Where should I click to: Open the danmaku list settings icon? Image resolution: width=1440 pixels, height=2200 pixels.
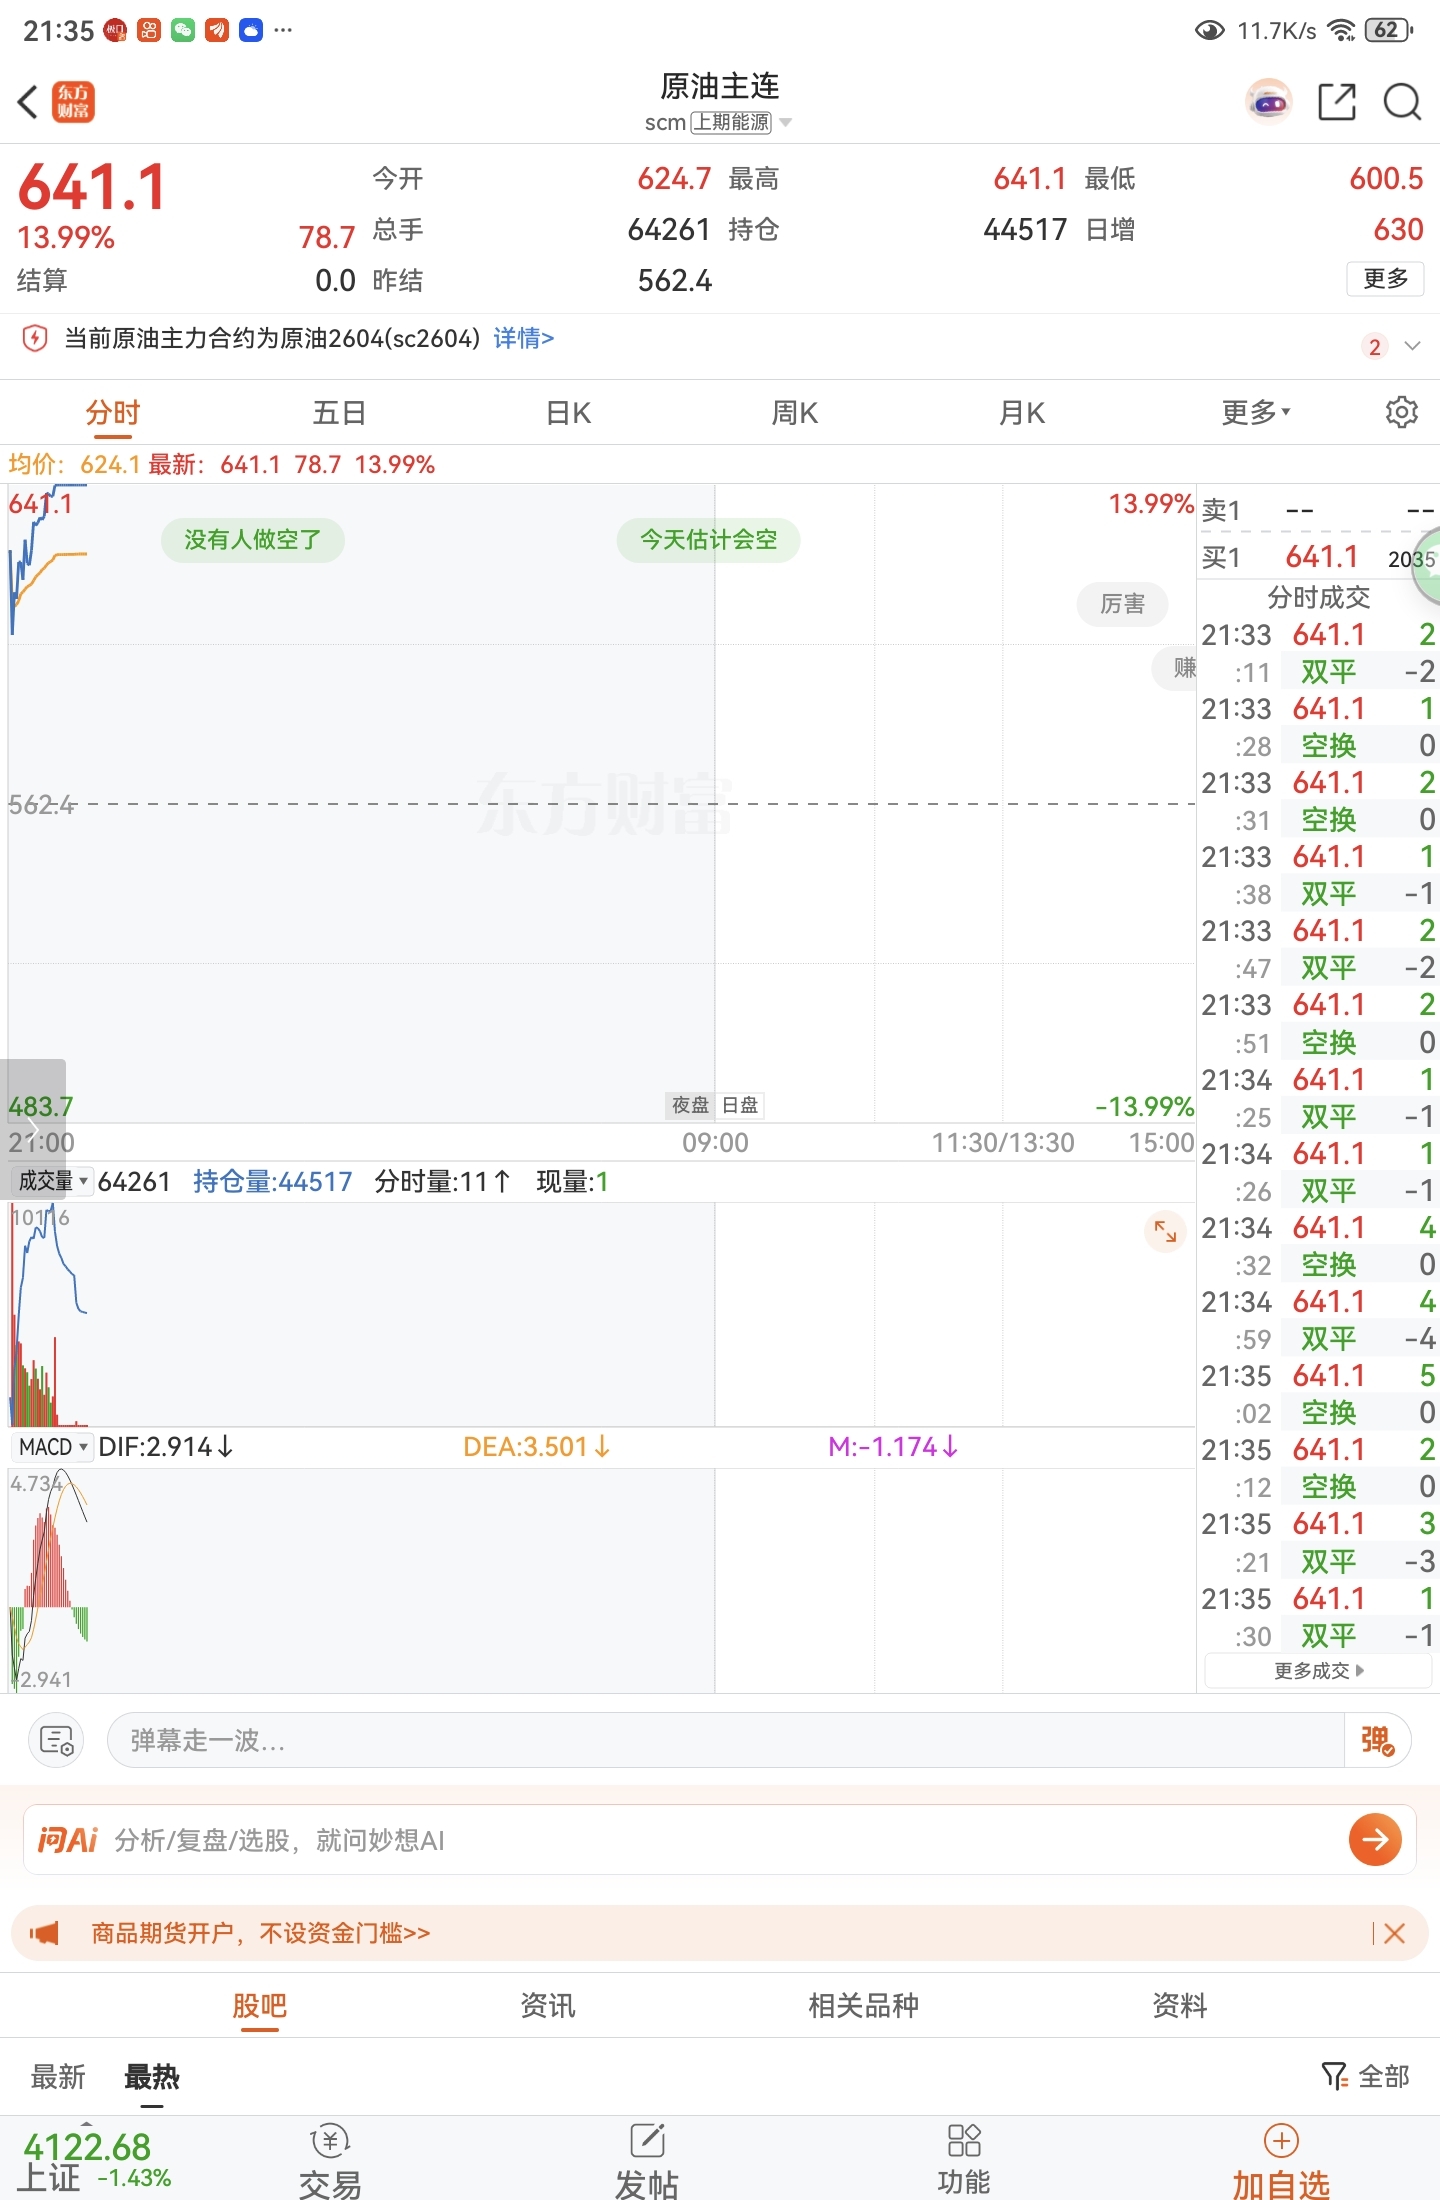[56, 1741]
